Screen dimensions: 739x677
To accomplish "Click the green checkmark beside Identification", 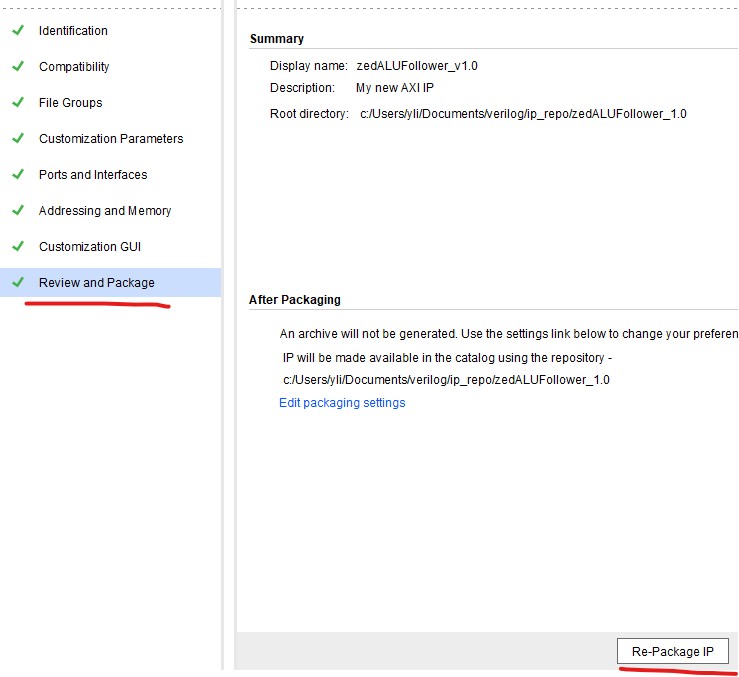I will pos(17,31).
